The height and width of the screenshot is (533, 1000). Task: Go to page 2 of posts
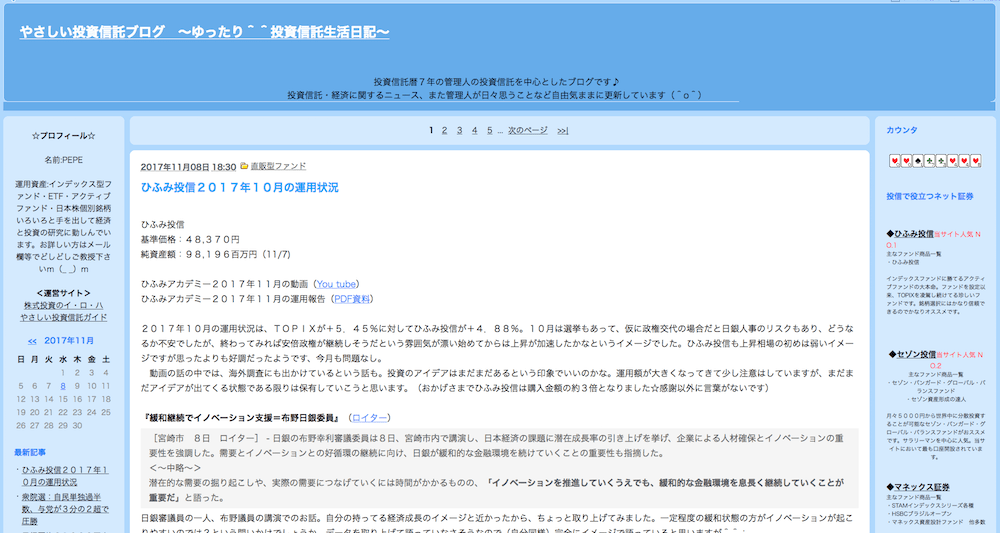[446, 131]
